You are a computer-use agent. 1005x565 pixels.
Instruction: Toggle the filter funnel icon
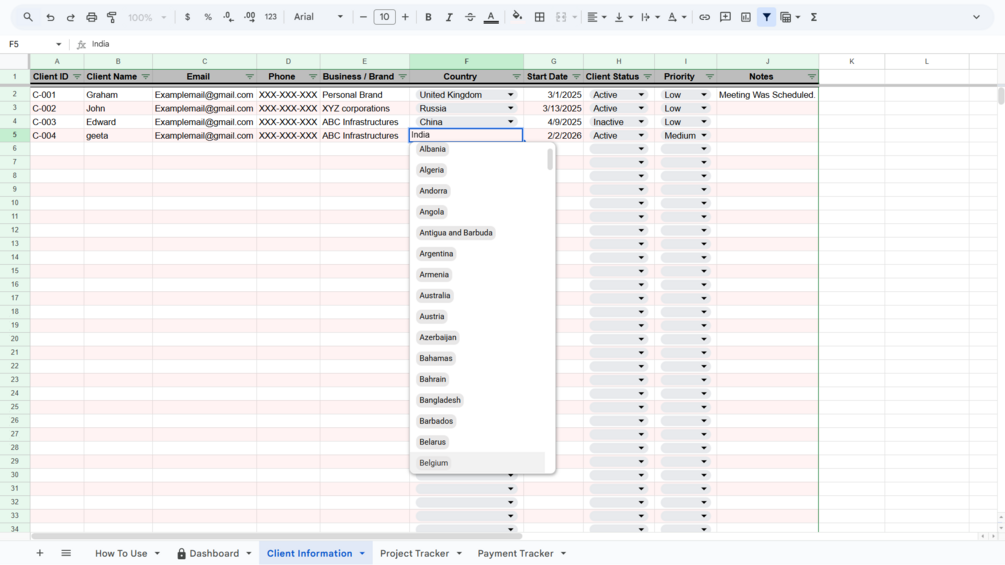(767, 17)
